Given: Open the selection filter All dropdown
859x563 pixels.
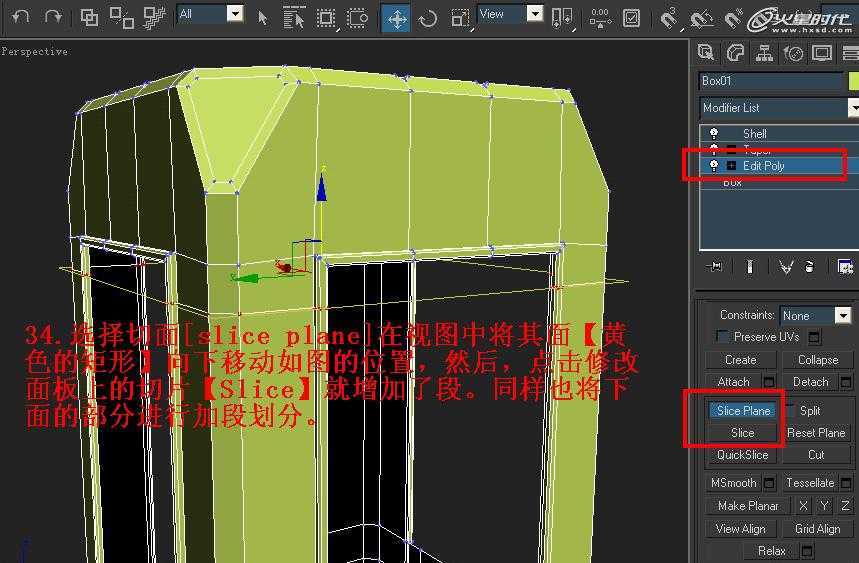Looking at the screenshot, I should pos(210,14).
